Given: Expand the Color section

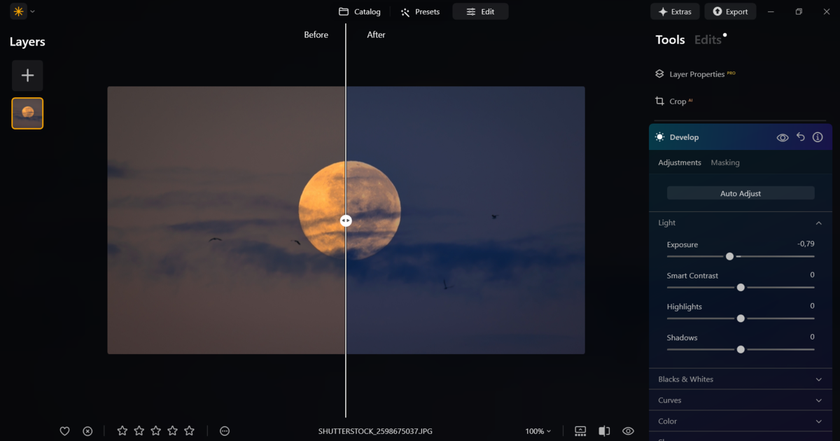Looking at the screenshot, I should [740, 421].
